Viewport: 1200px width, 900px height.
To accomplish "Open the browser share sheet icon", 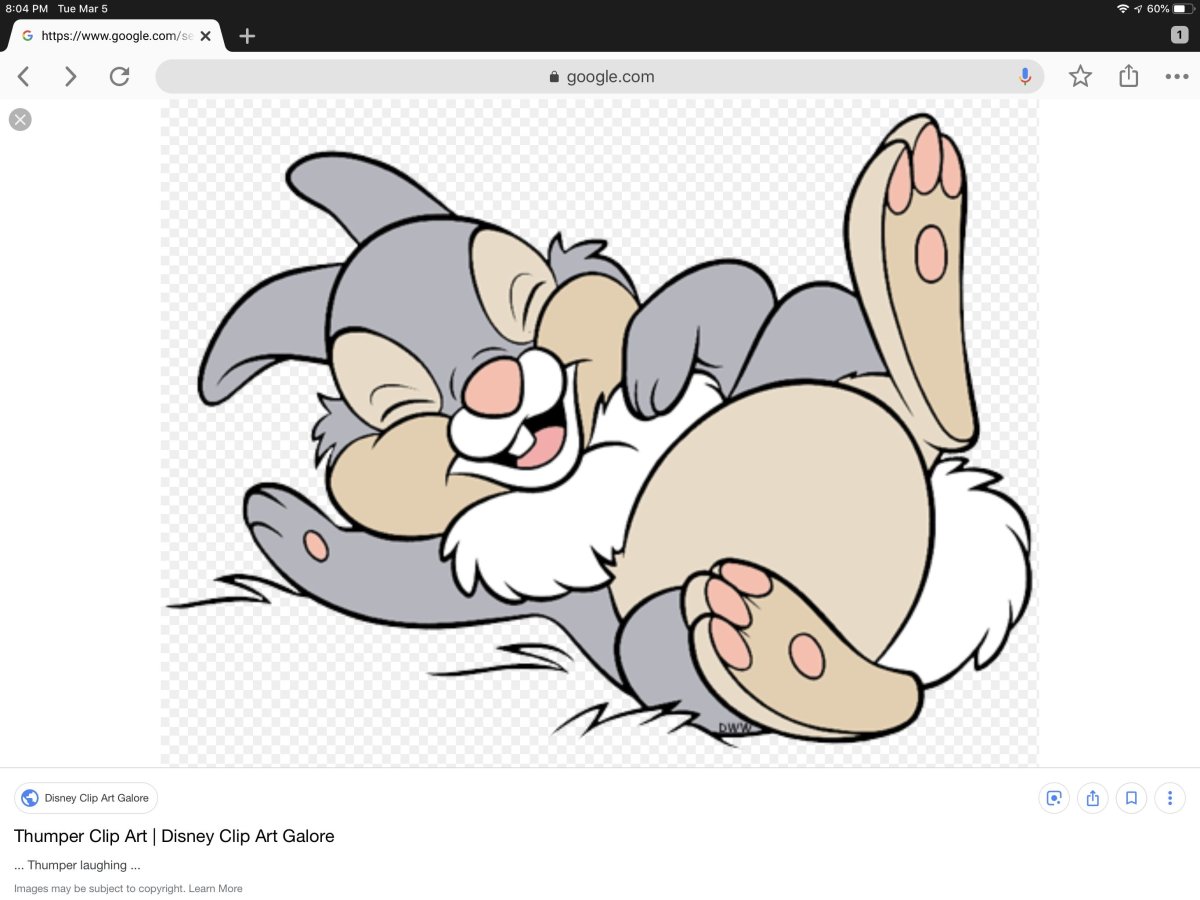I will (x=1128, y=76).
